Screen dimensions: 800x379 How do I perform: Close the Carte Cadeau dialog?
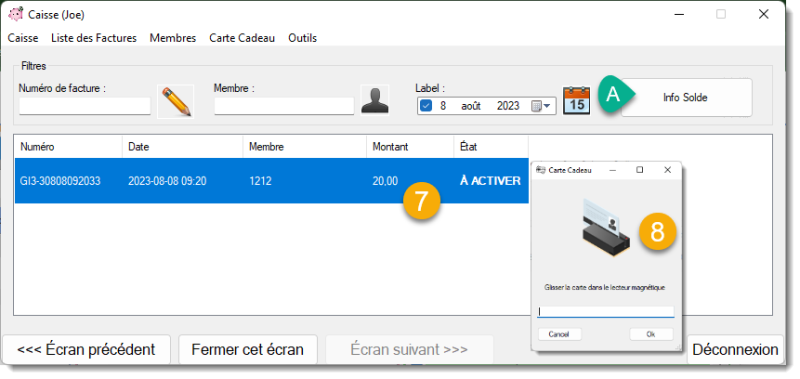[x=667, y=170]
